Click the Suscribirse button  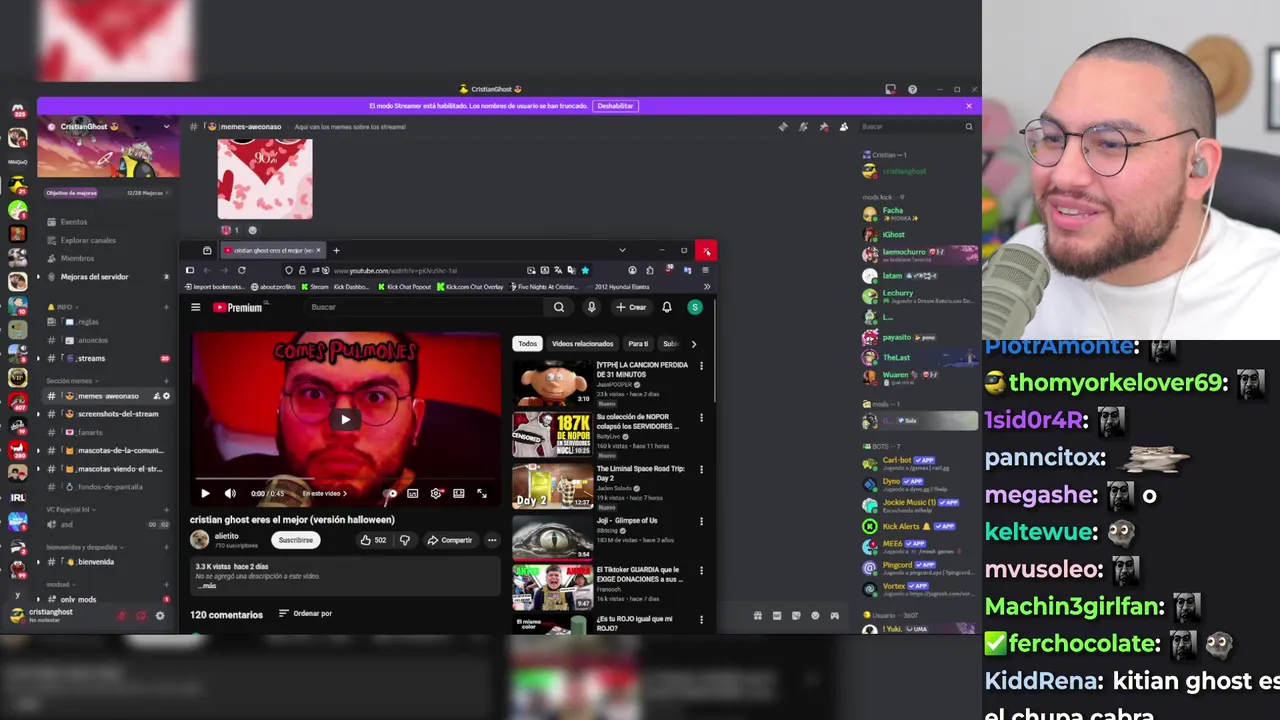coord(295,540)
